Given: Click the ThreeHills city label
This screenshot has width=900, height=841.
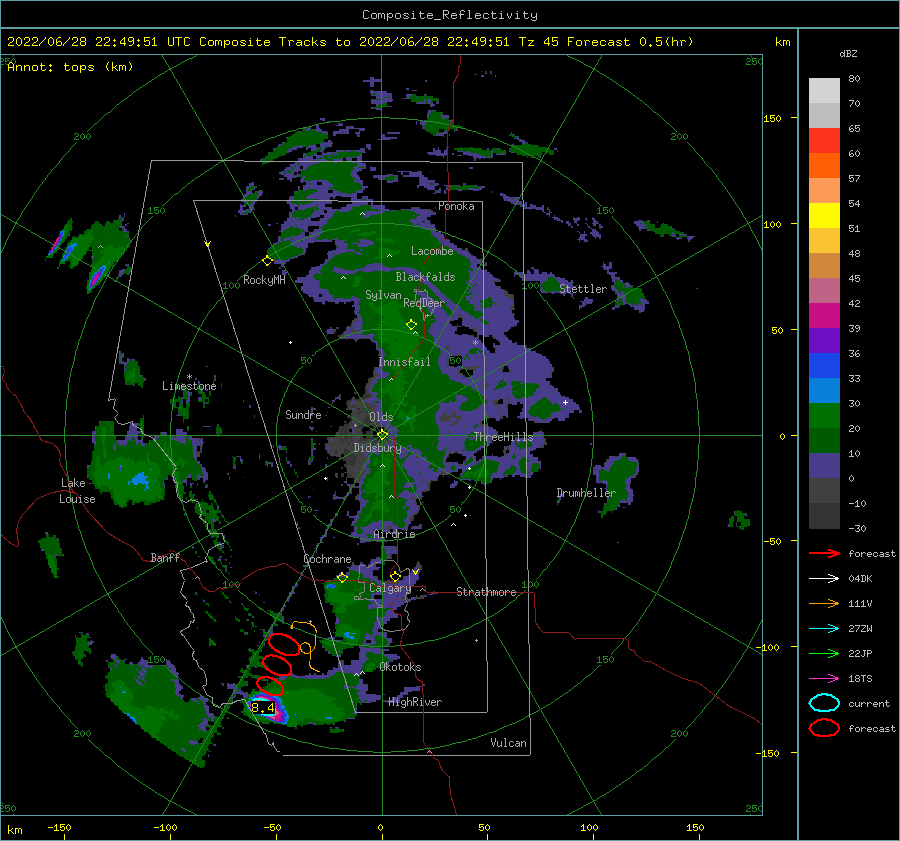Looking at the screenshot, I should point(503,437).
